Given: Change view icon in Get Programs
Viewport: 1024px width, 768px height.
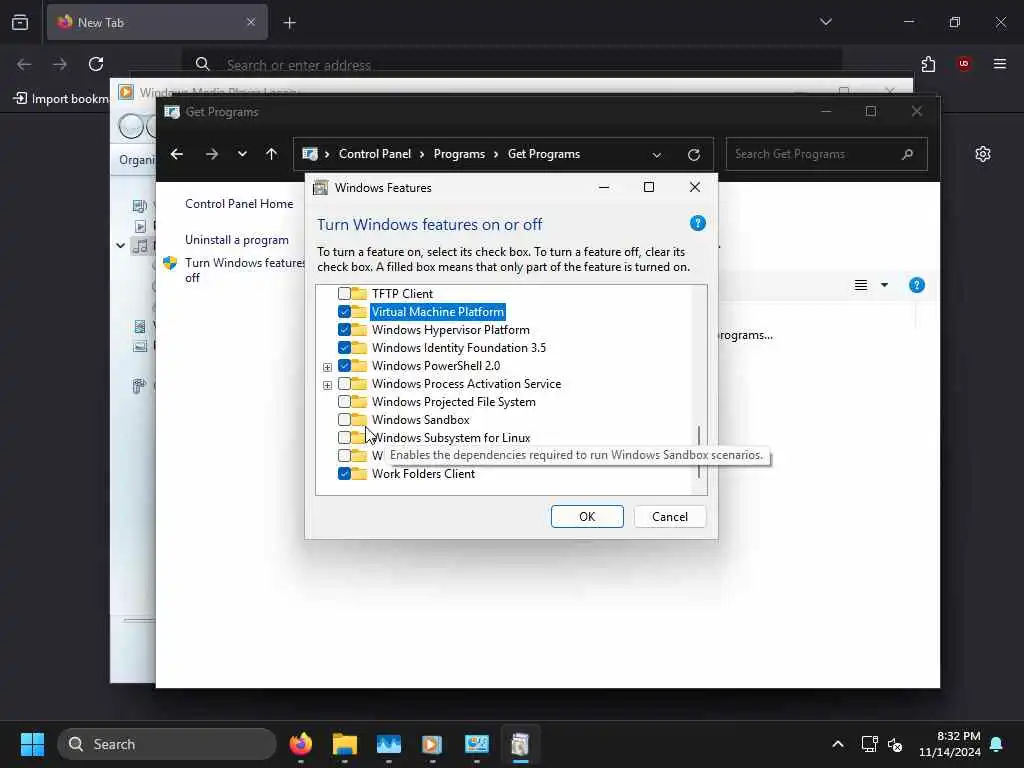Looking at the screenshot, I should [861, 285].
